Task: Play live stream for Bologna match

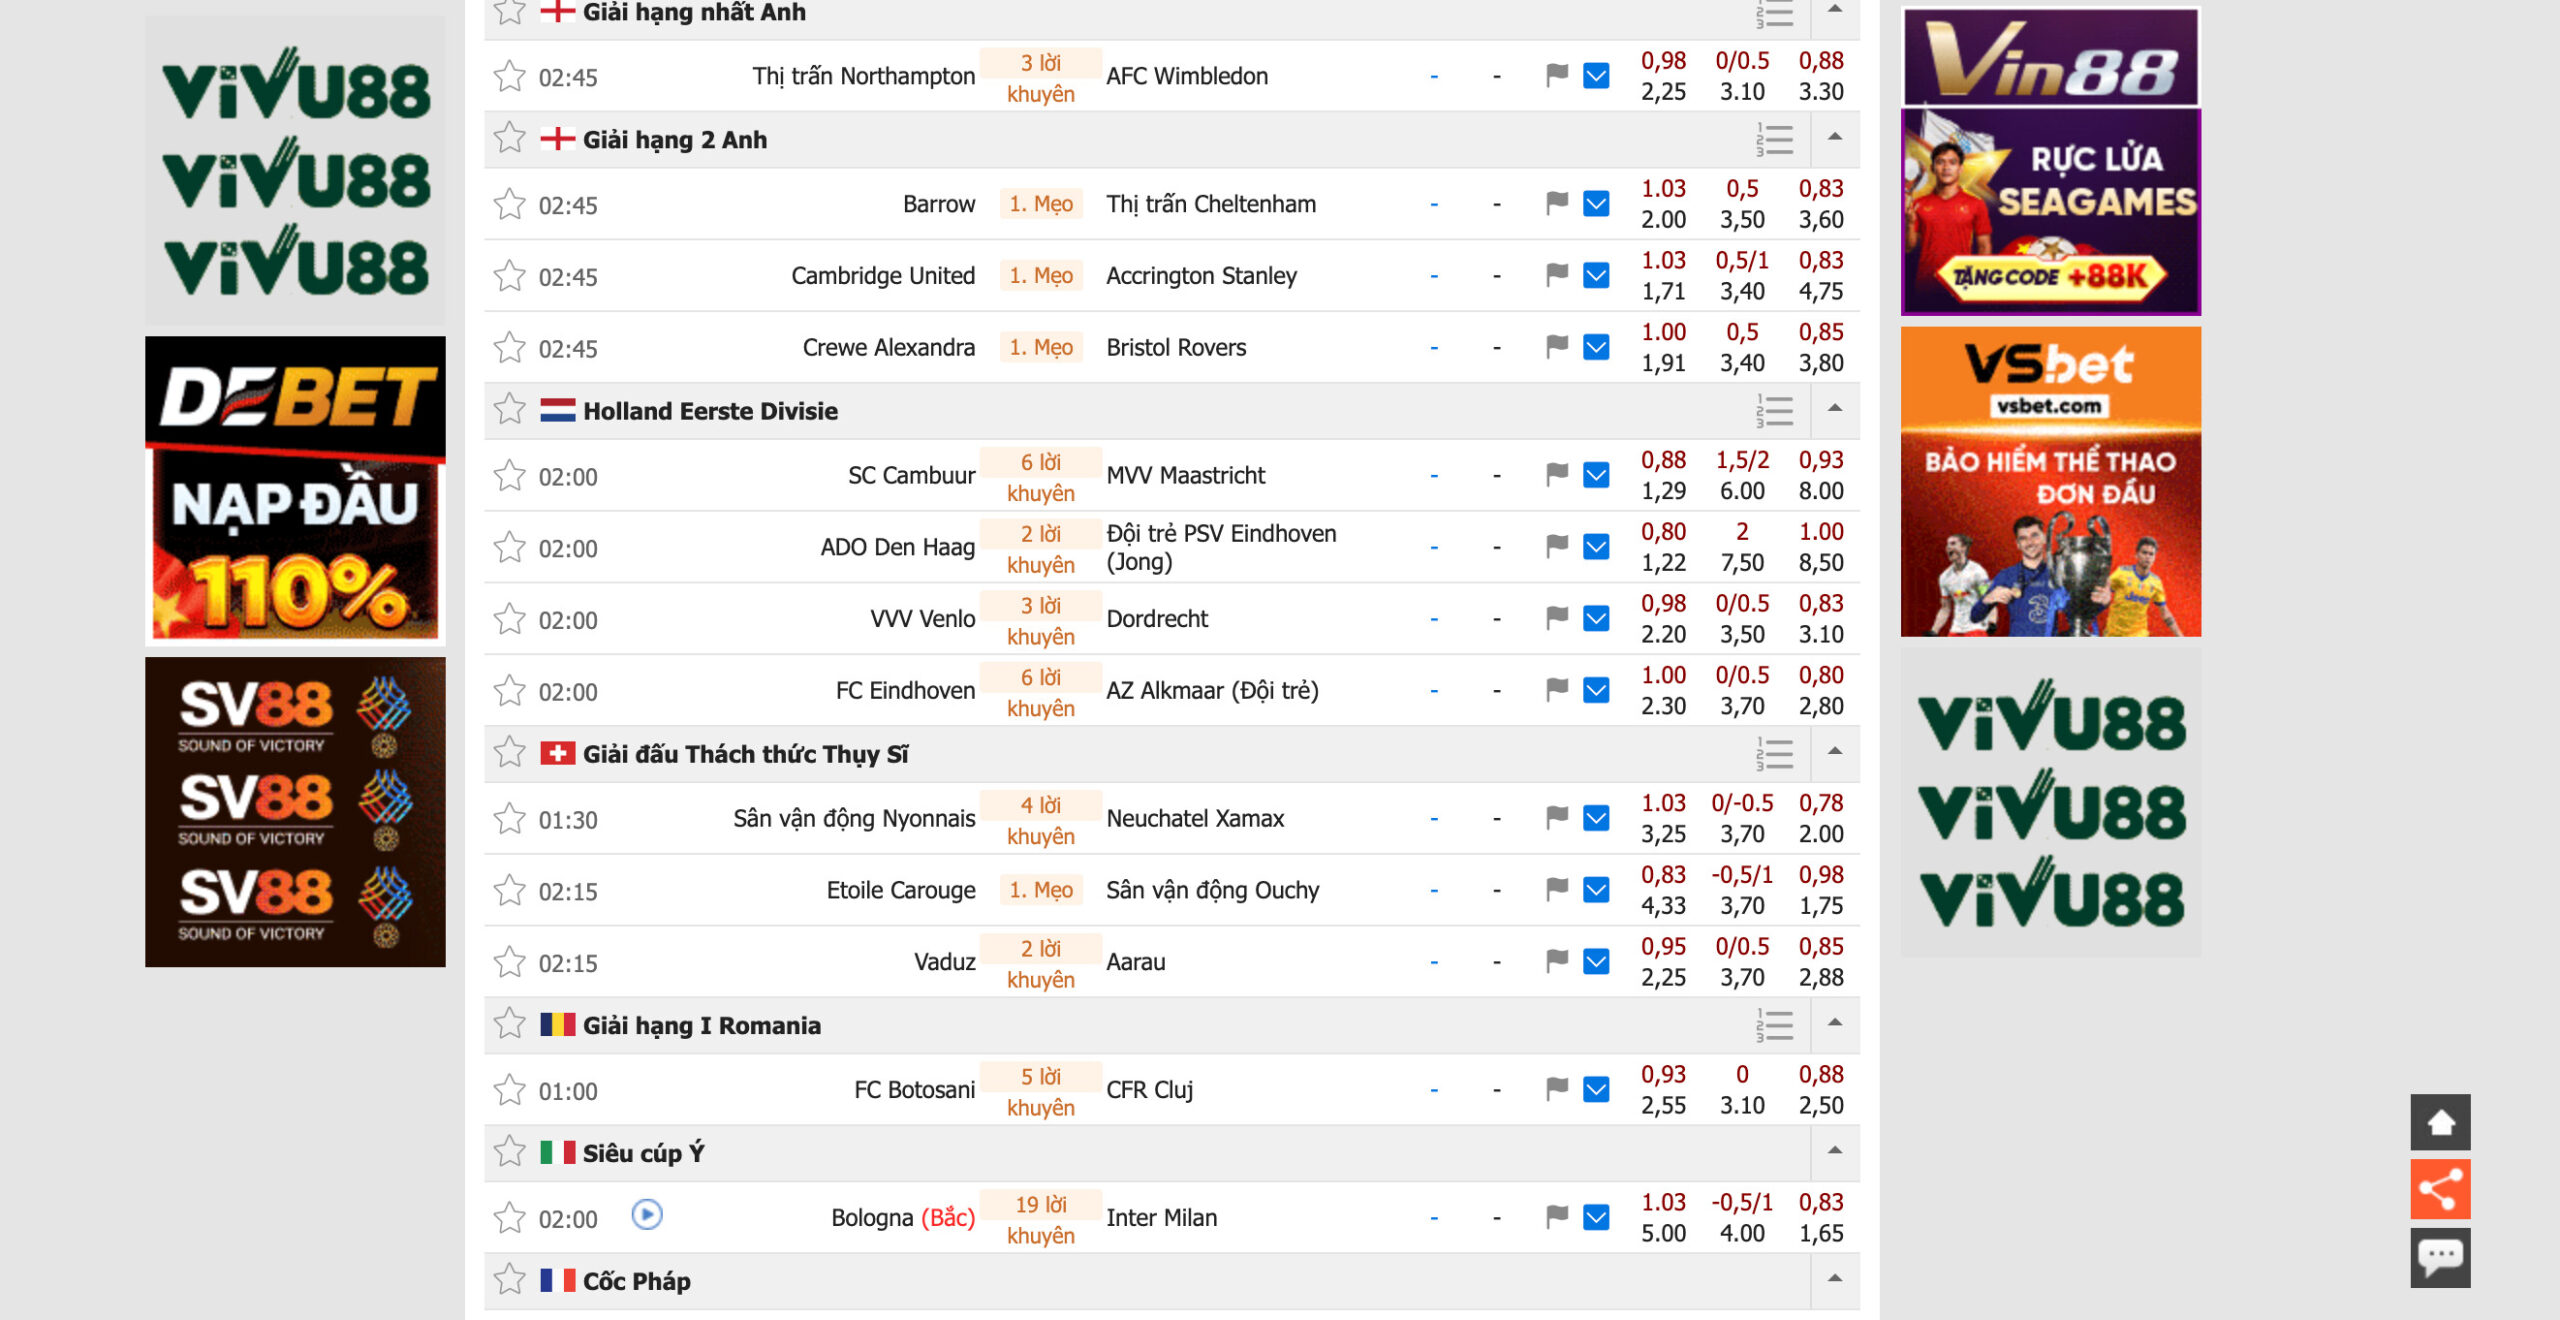Action: (647, 1215)
